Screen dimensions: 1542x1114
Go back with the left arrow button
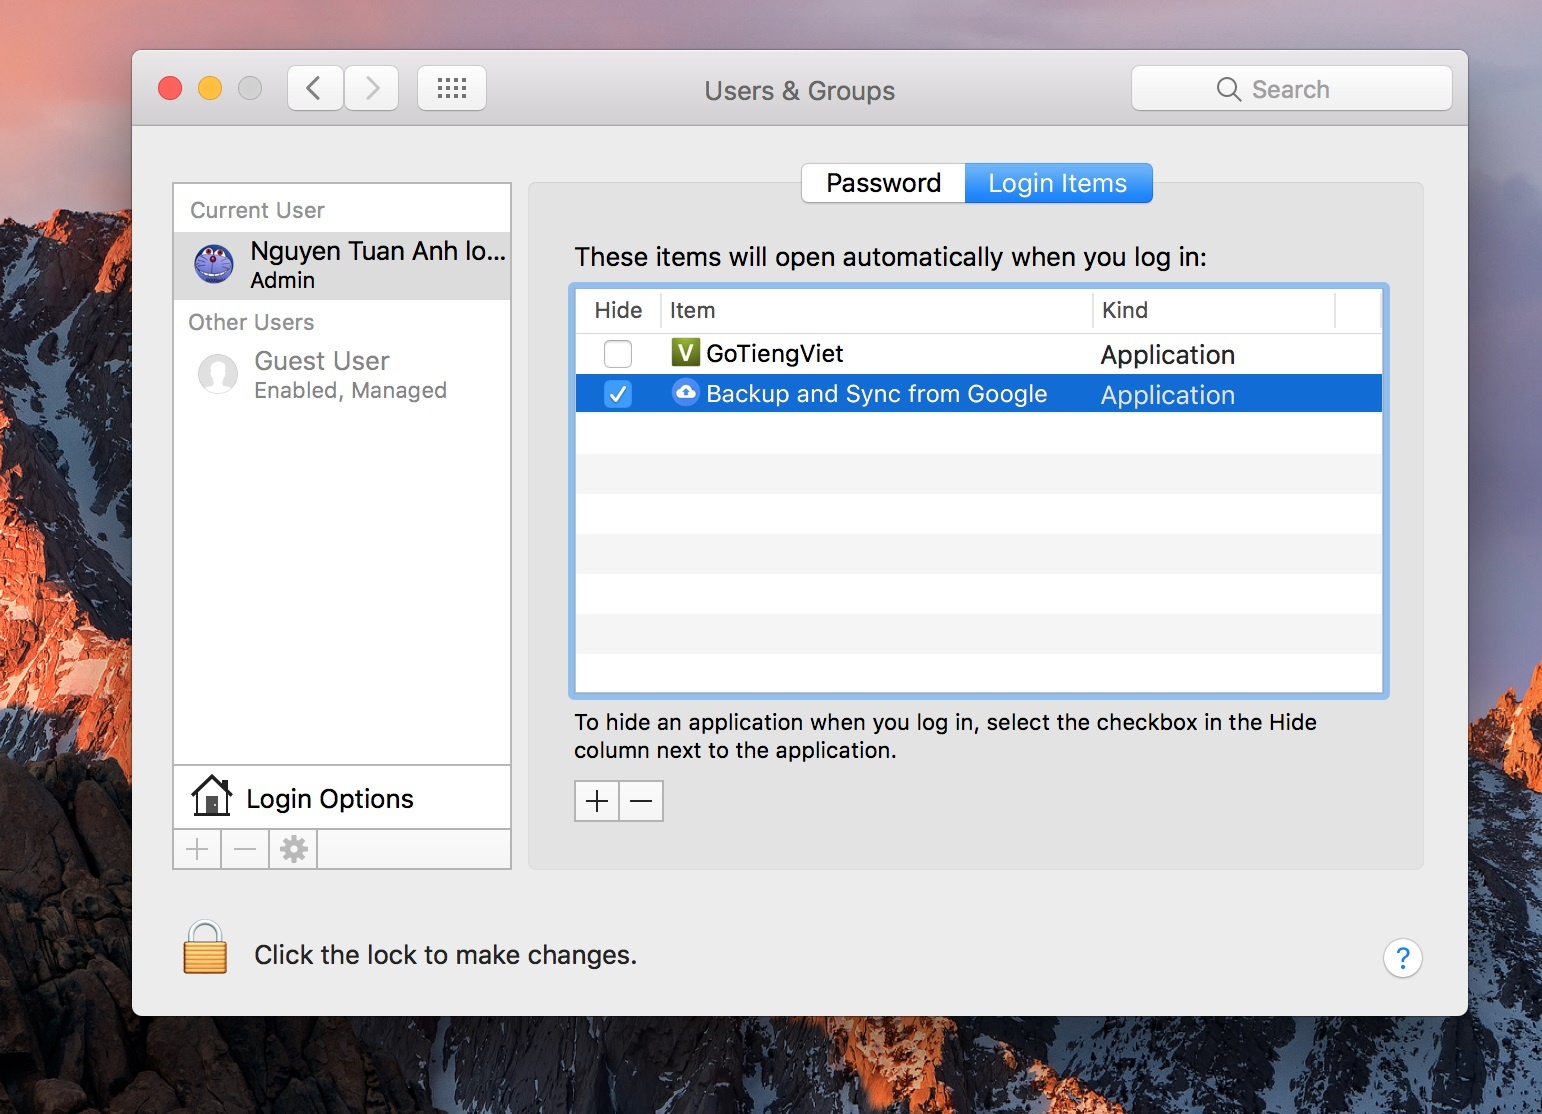tap(315, 89)
